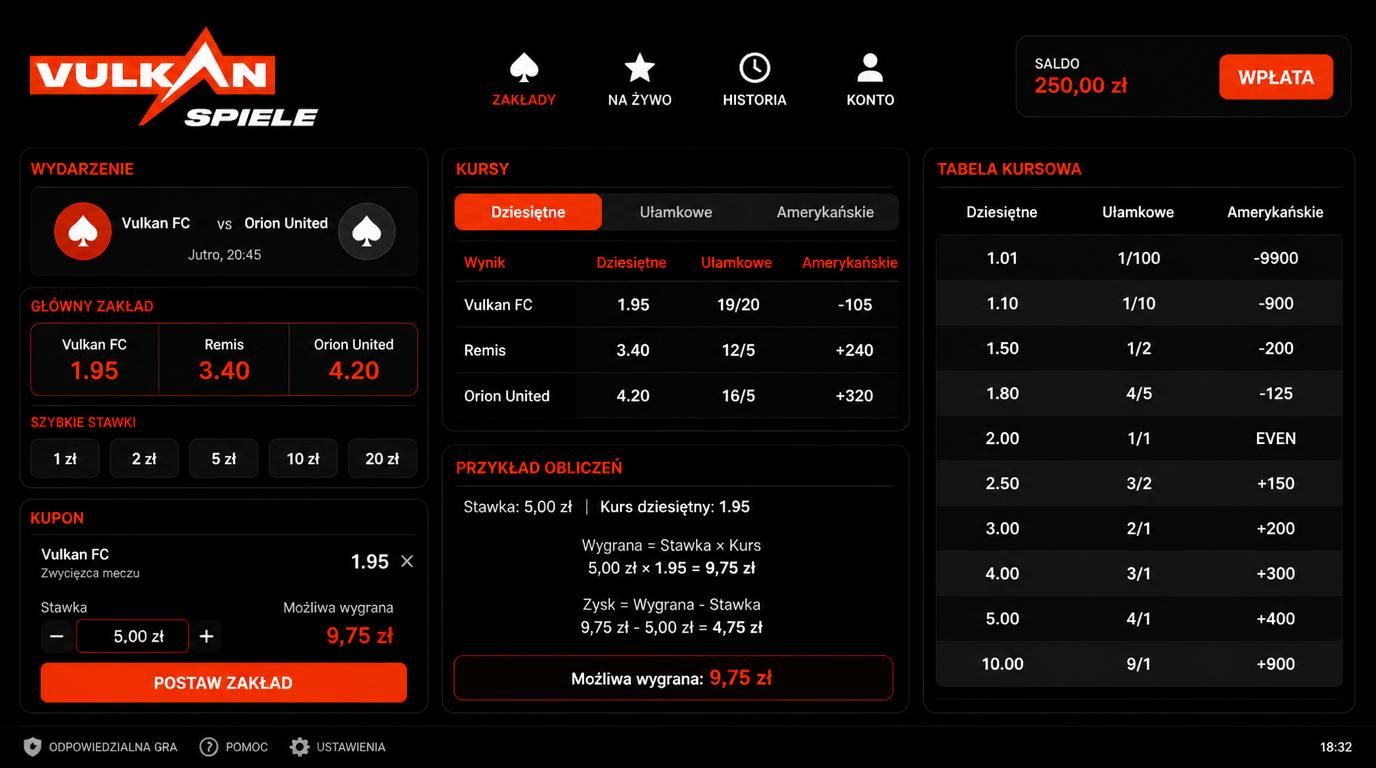Click the +400 value in odds table
The image size is (1376, 768).
(1275, 619)
